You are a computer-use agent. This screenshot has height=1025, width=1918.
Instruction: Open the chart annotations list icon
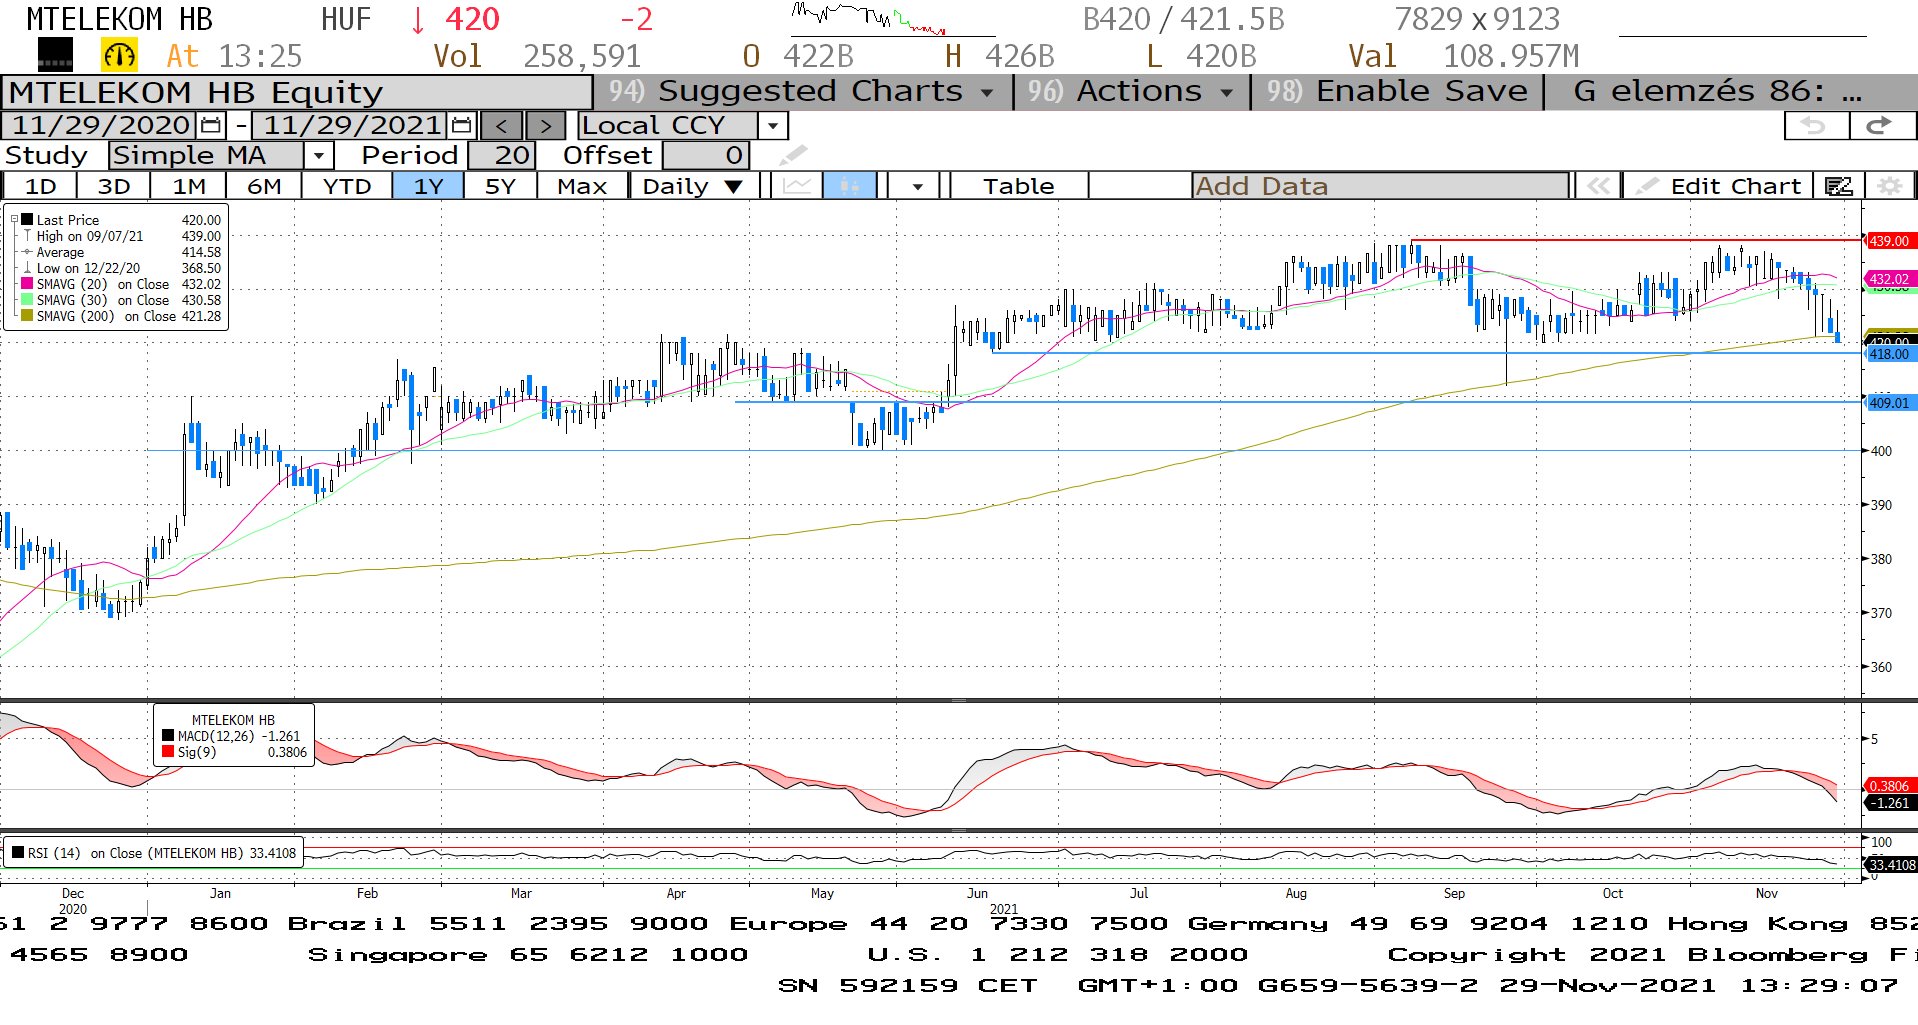1838,186
